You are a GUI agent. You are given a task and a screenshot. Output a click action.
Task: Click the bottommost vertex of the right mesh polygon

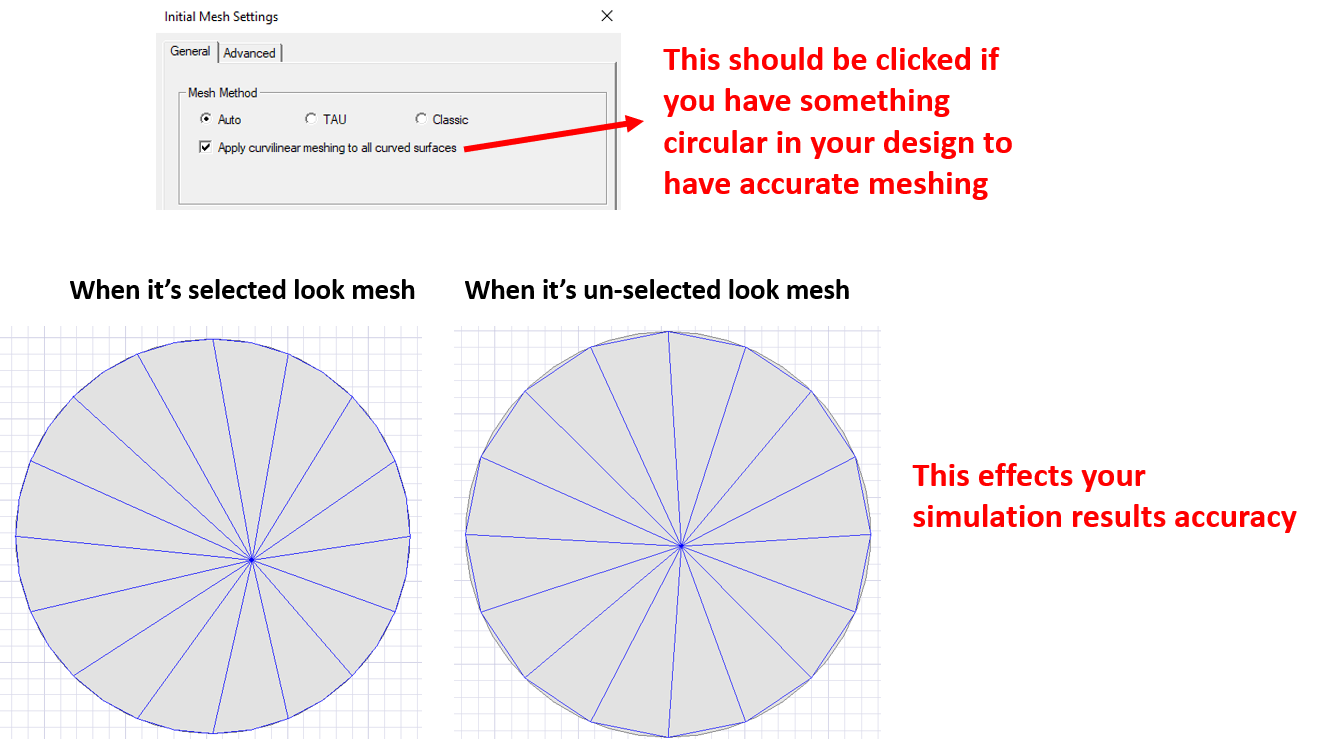(x=668, y=736)
